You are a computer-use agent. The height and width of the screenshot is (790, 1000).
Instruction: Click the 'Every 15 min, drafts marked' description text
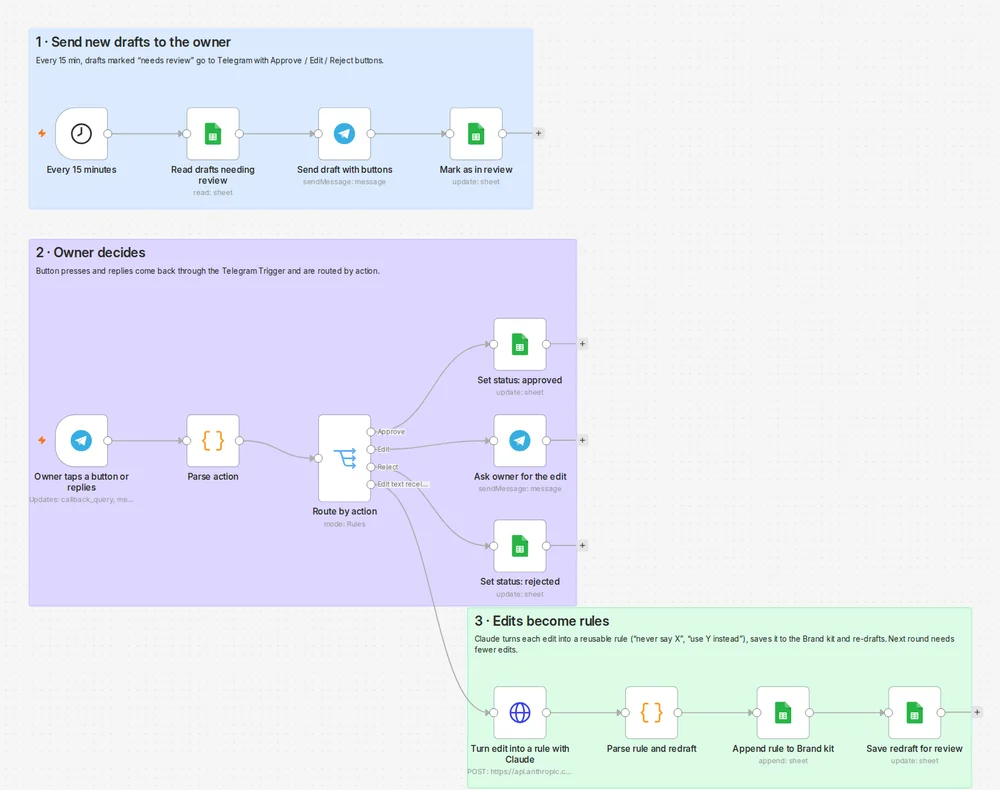coord(210,61)
